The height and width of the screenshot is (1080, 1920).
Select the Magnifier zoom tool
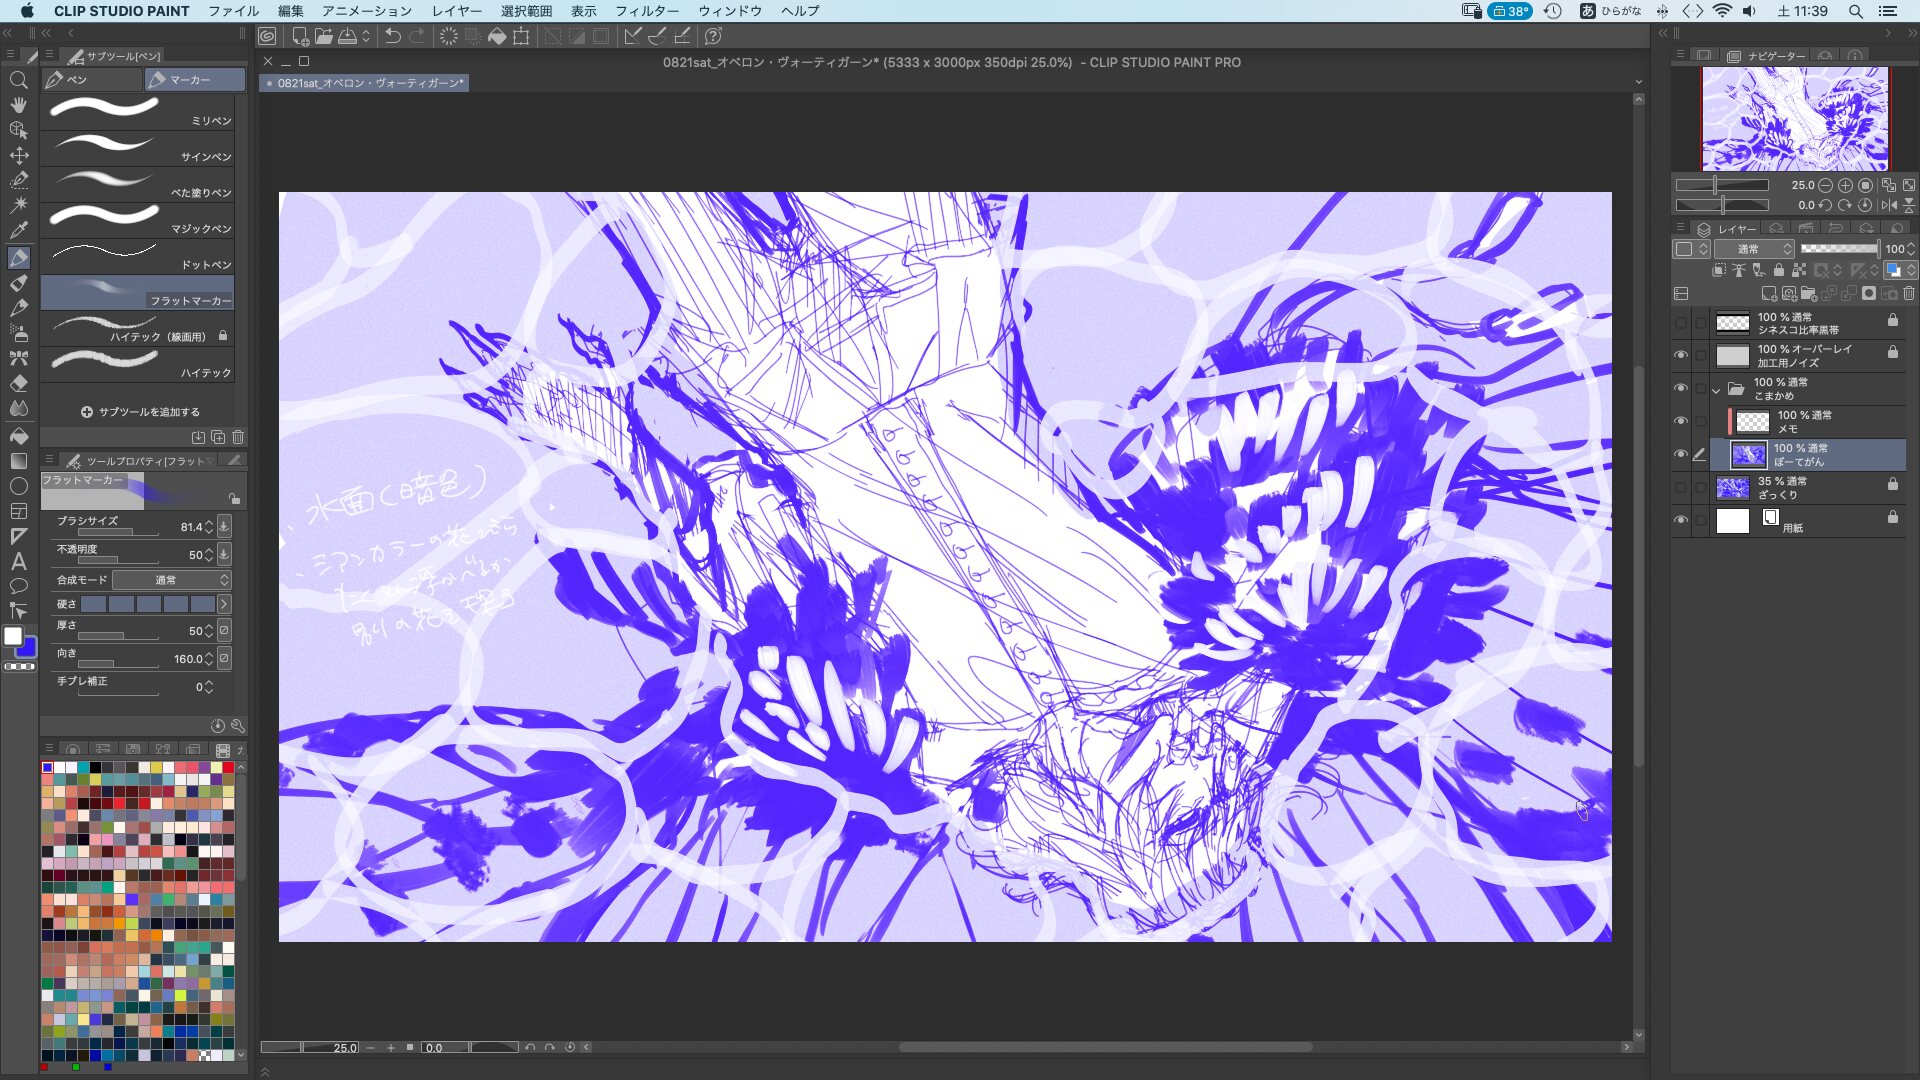click(18, 80)
